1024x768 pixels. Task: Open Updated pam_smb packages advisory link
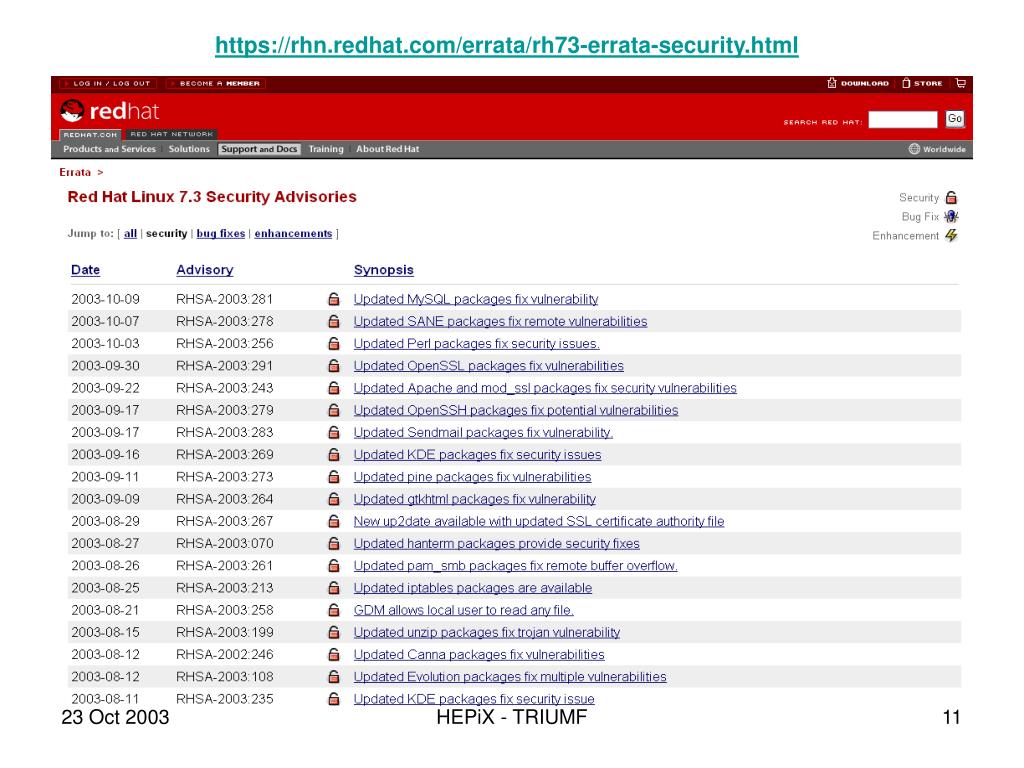(x=515, y=566)
